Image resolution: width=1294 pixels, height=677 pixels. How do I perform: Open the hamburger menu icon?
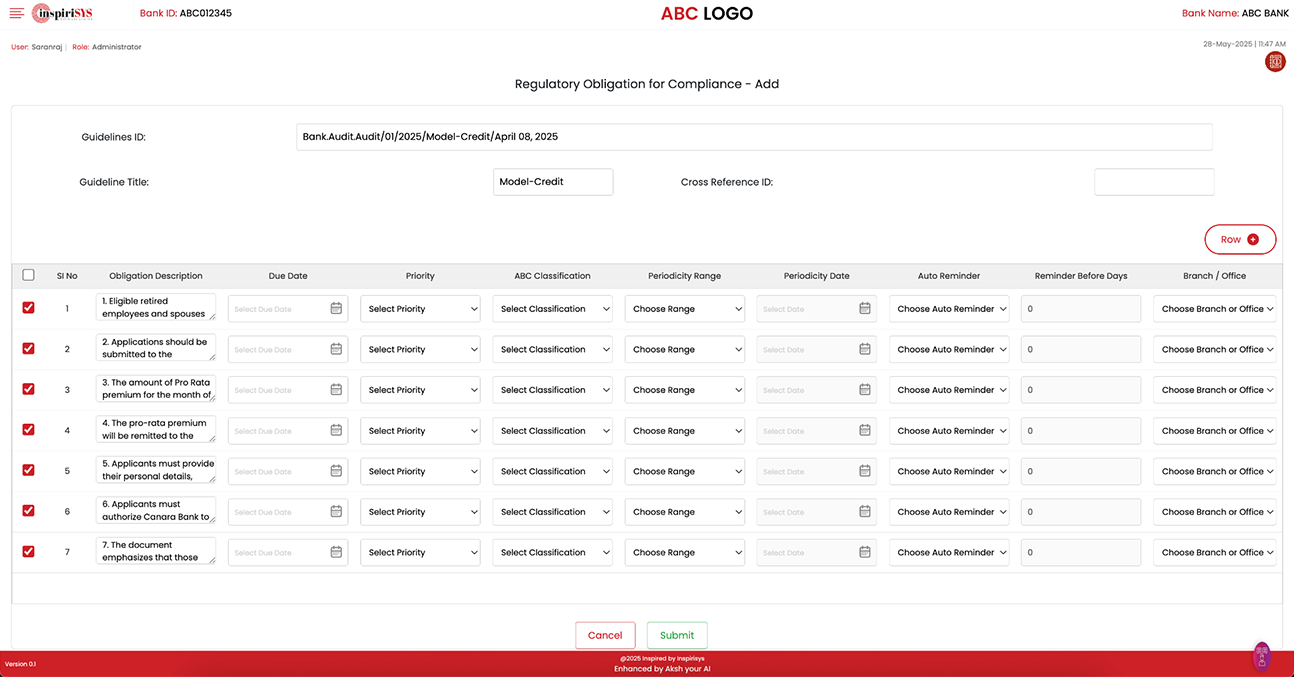click(16, 13)
